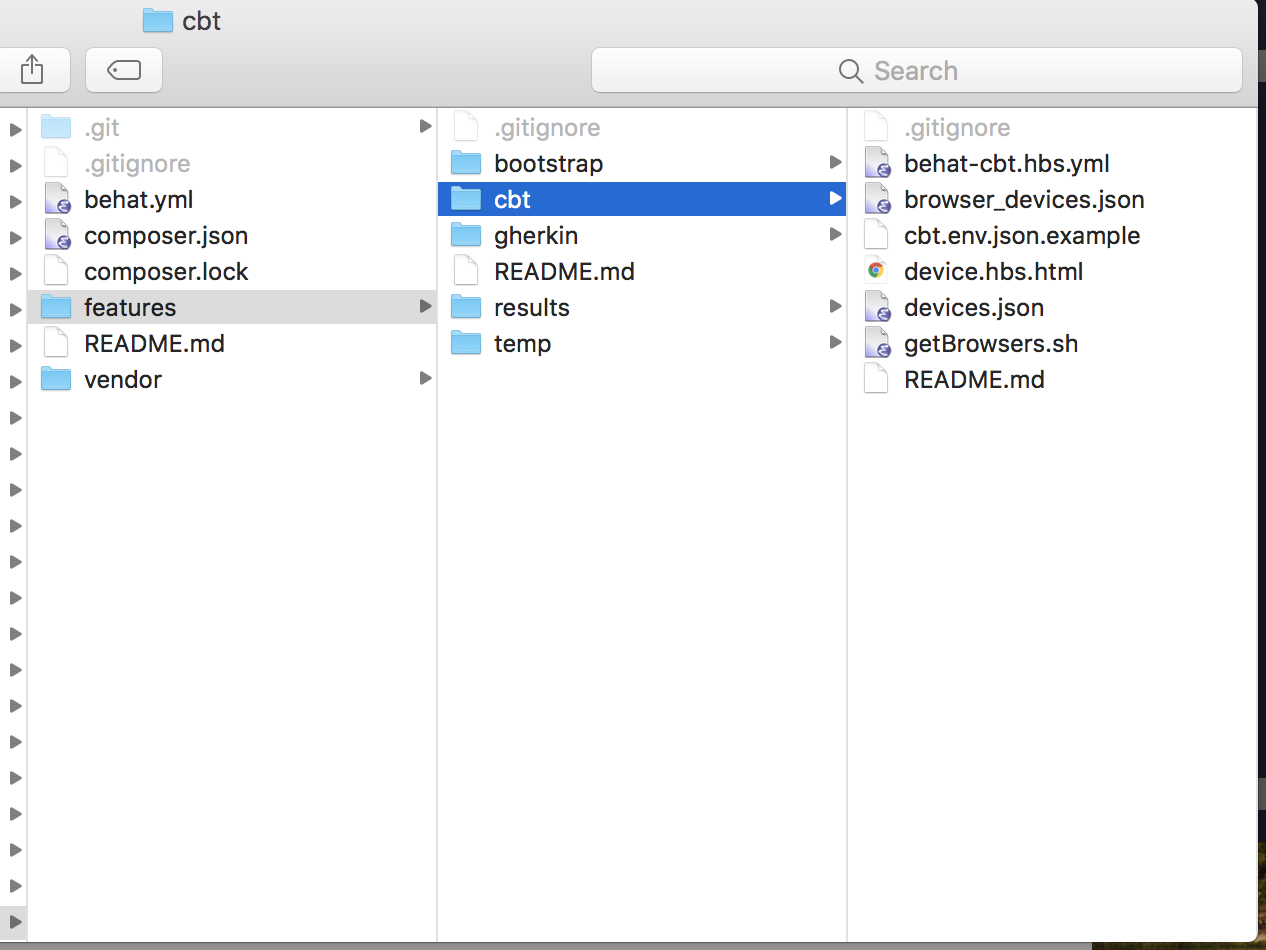This screenshot has width=1266, height=950.
Task: Select the vendor folder icon
Action: pyautogui.click(x=56, y=379)
